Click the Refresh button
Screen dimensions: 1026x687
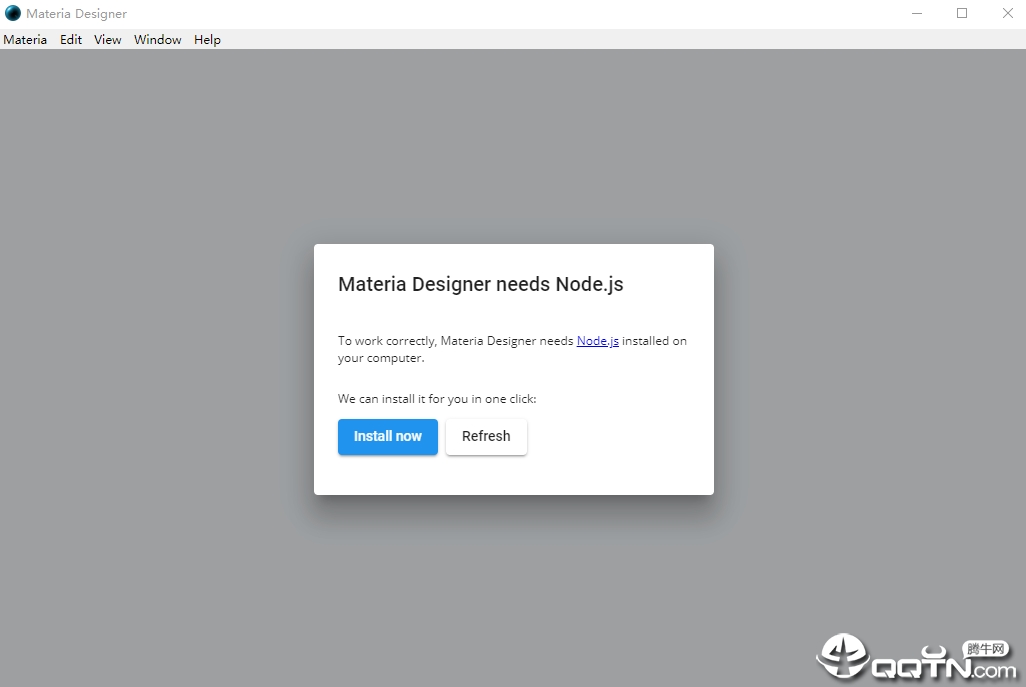pos(486,436)
